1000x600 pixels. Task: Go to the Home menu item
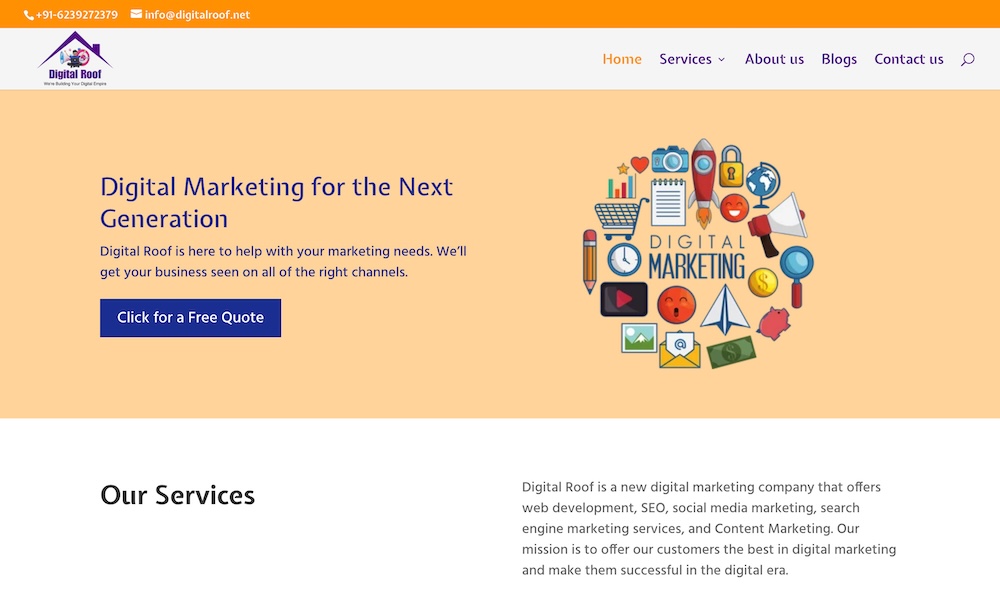pos(622,59)
